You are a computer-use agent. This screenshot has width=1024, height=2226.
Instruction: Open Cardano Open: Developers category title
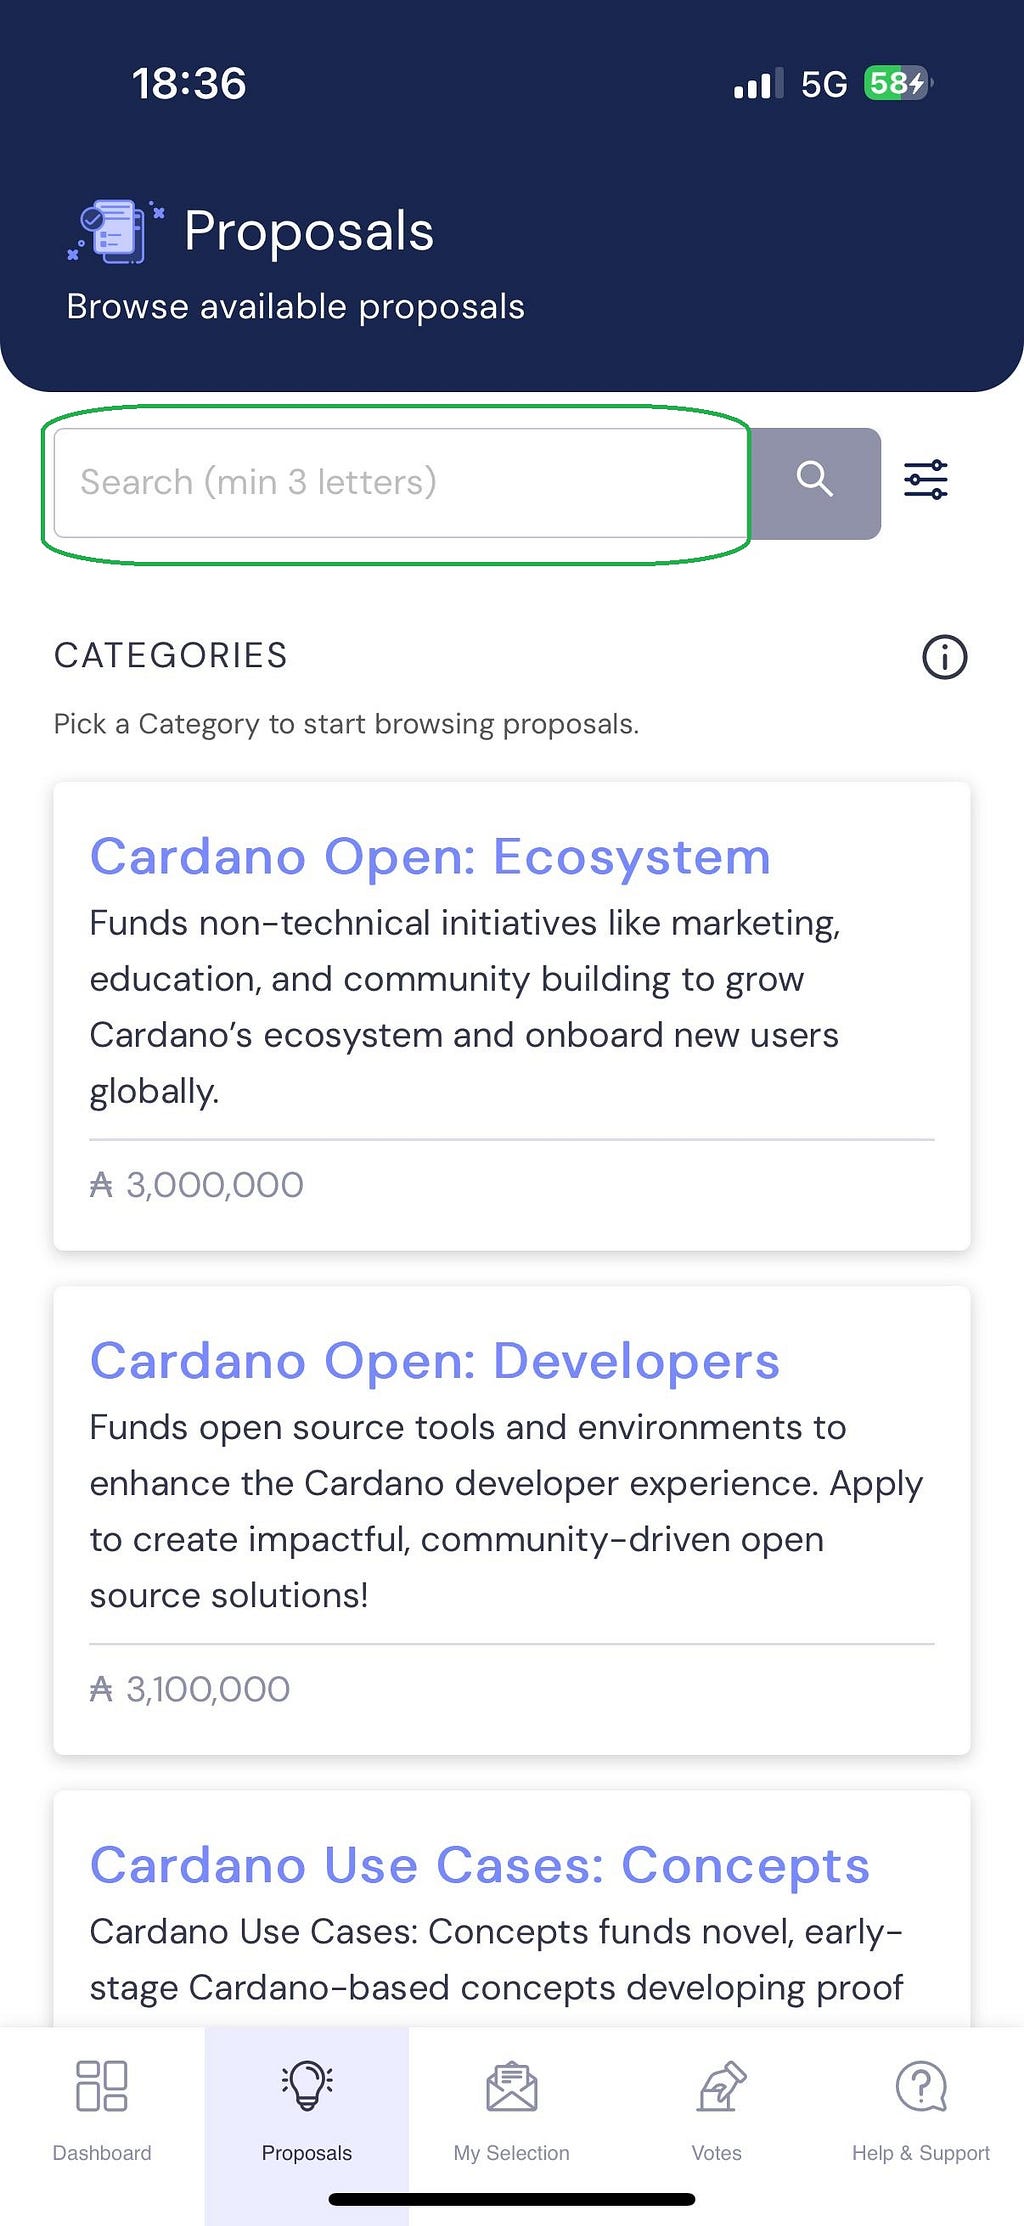coord(434,1361)
